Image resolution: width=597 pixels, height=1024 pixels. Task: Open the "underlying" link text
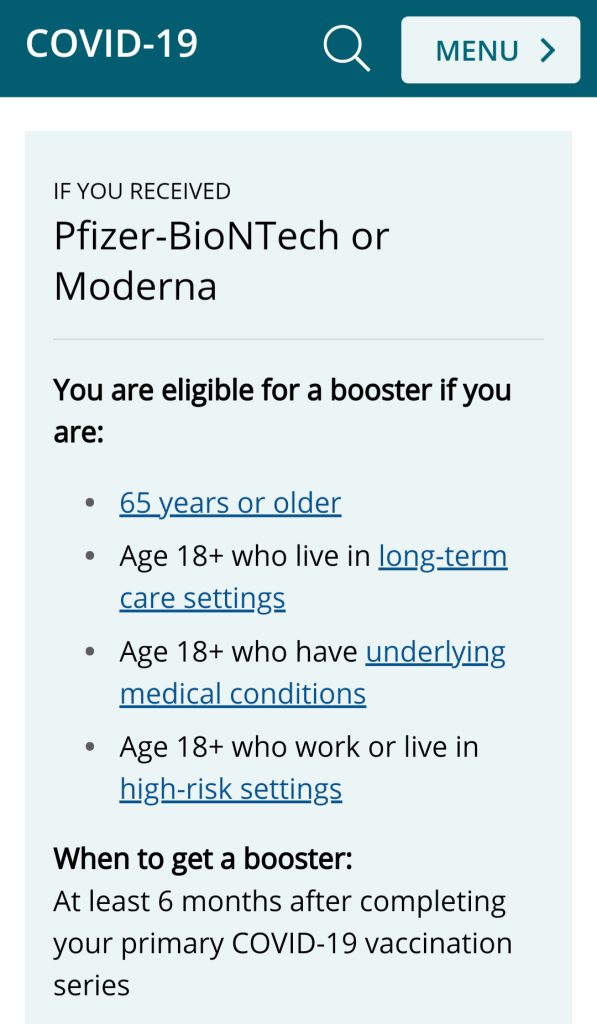click(x=436, y=652)
